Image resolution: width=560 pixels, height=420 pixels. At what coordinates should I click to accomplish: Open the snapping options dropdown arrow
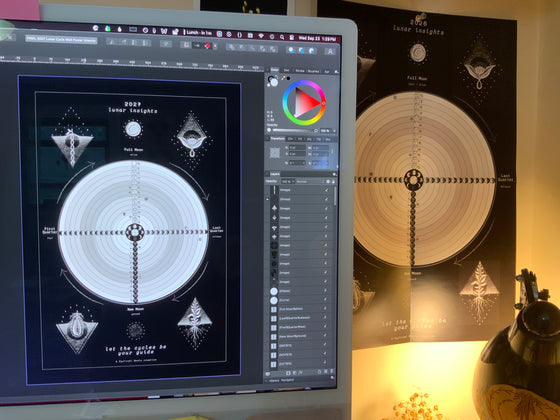[215, 46]
